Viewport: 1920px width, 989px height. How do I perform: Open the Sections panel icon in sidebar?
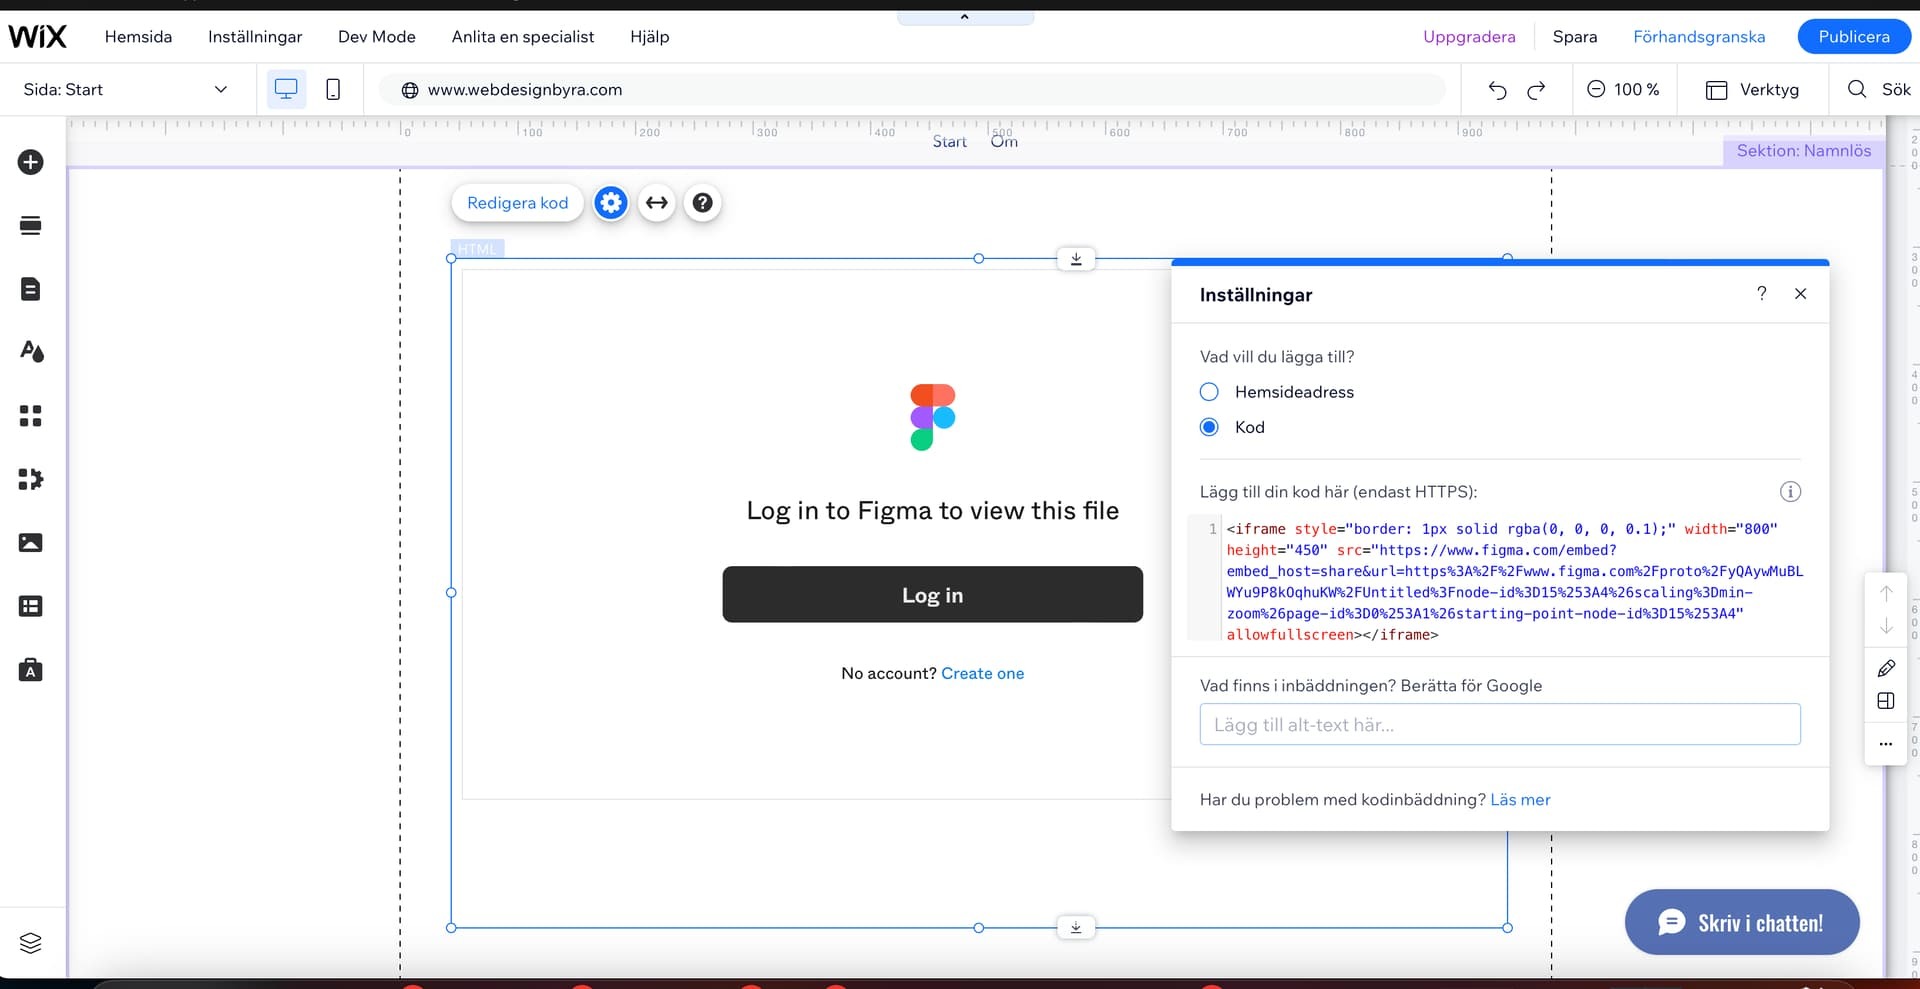pyautogui.click(x=31, y=225)
